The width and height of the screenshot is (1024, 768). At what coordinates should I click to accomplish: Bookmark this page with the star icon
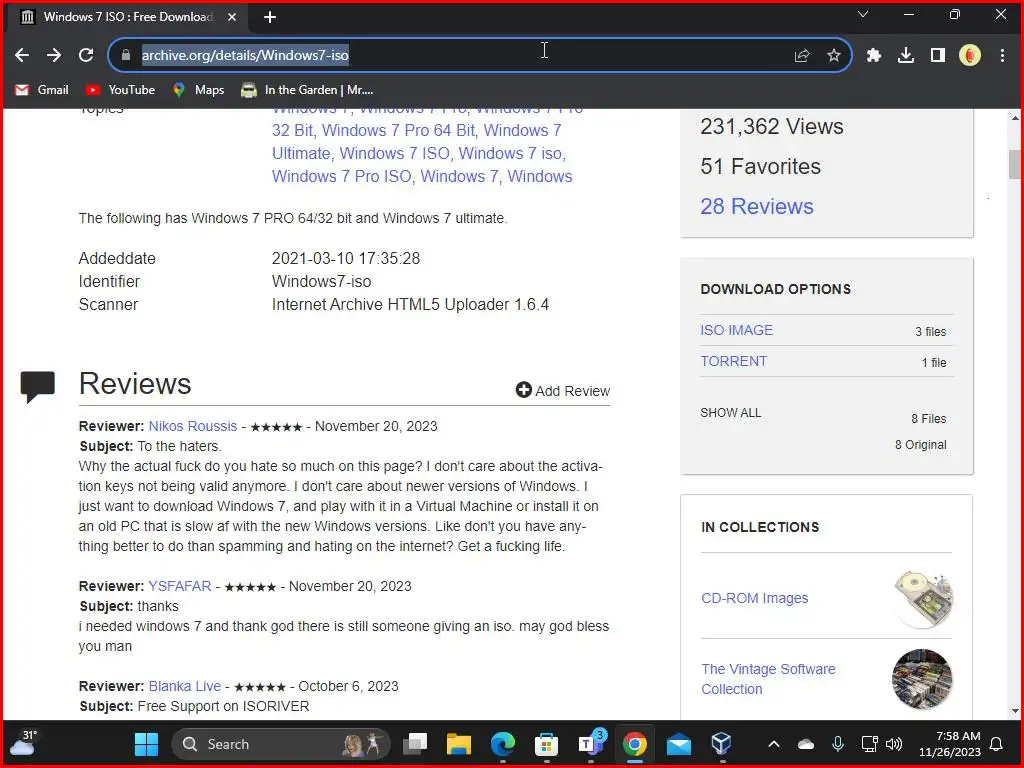tap(834, 56)
